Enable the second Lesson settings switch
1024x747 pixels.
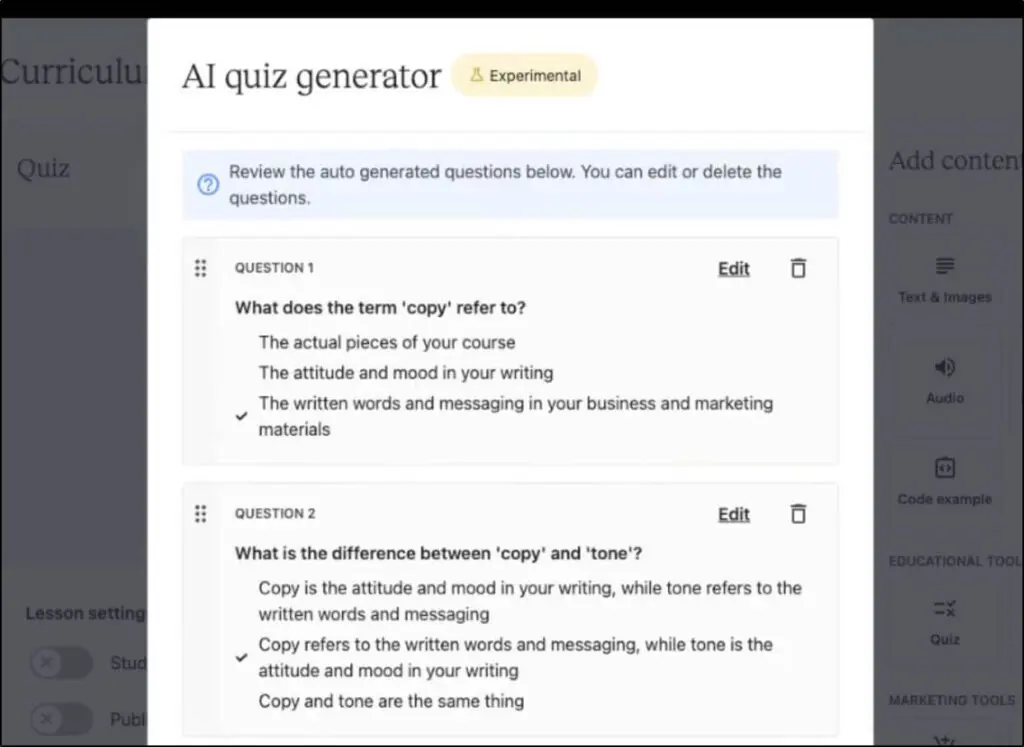[x=60, y=719]
